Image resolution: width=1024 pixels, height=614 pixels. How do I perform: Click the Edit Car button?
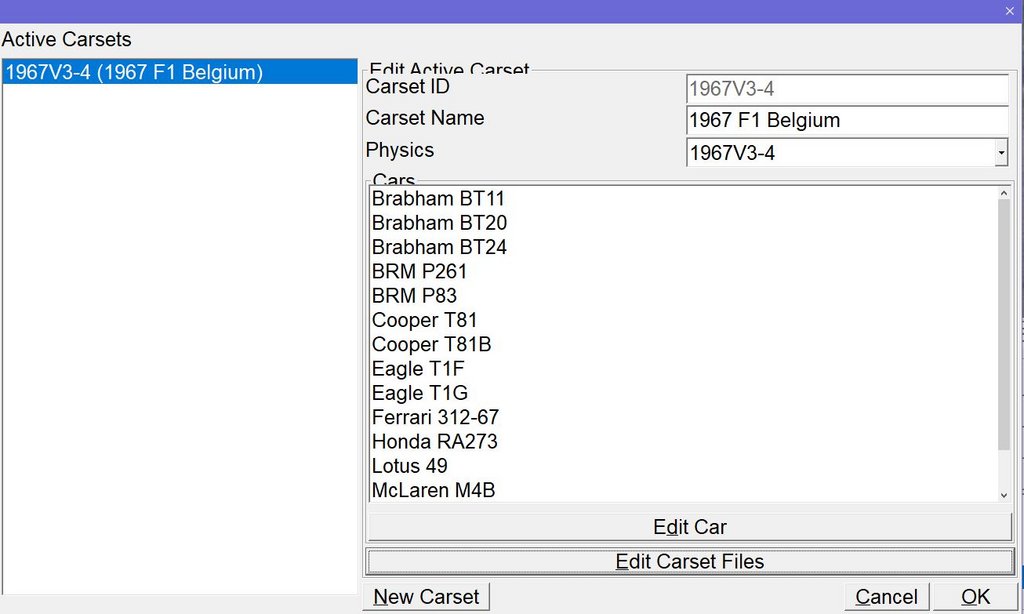(690, 527)
